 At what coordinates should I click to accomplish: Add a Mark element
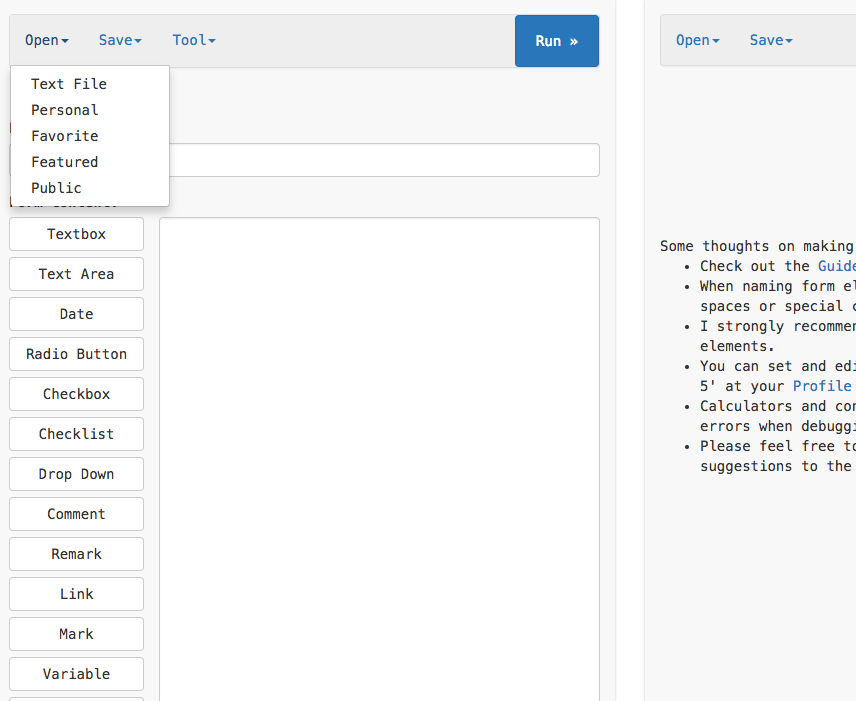pyautogui.click(x=76, y=634)
